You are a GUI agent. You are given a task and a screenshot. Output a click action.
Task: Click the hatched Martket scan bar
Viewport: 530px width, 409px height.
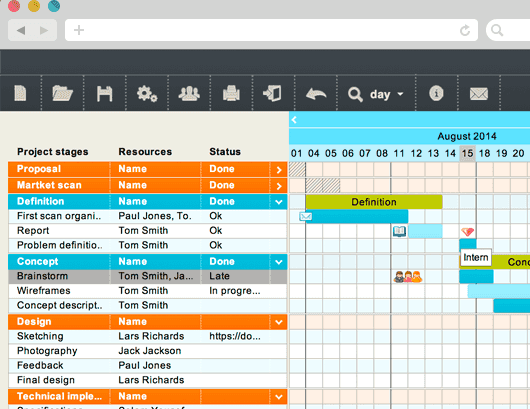[323, 186]
